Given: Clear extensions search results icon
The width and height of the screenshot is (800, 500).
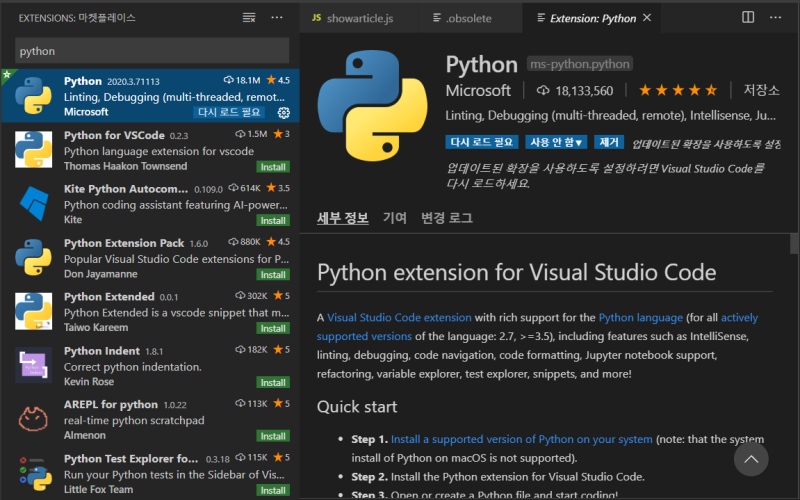Looking at the screenshot, I should (x=249, y=18).
